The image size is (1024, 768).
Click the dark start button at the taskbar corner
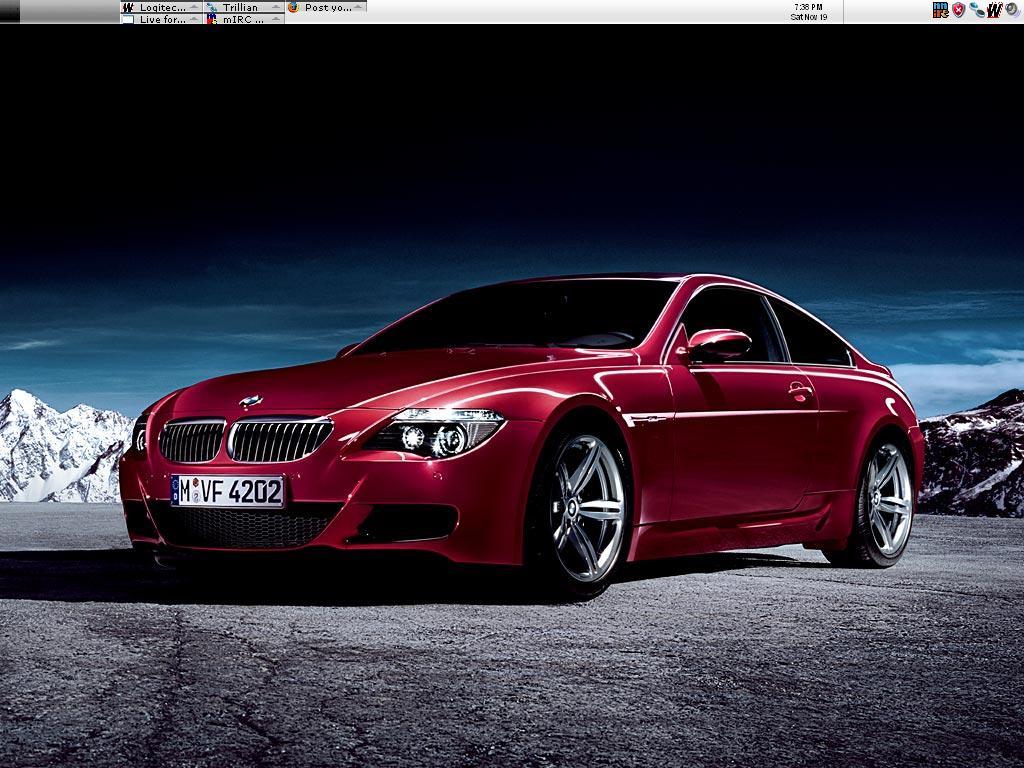tap(10, 11)
